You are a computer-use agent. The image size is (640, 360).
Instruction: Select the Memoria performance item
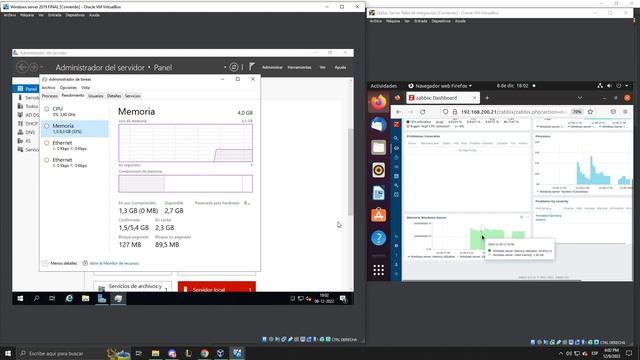coord(75,129)
